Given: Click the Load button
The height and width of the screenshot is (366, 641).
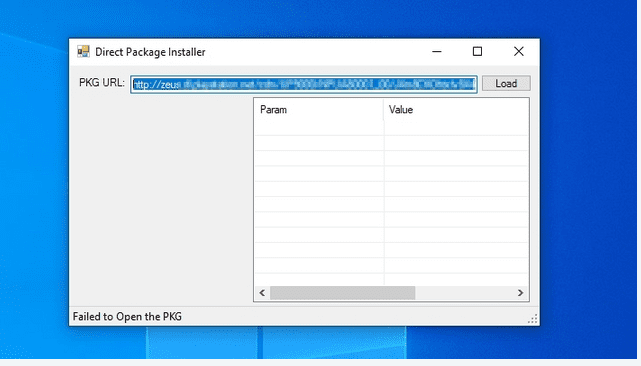Looking at the screenshot, I should [506, 83].
